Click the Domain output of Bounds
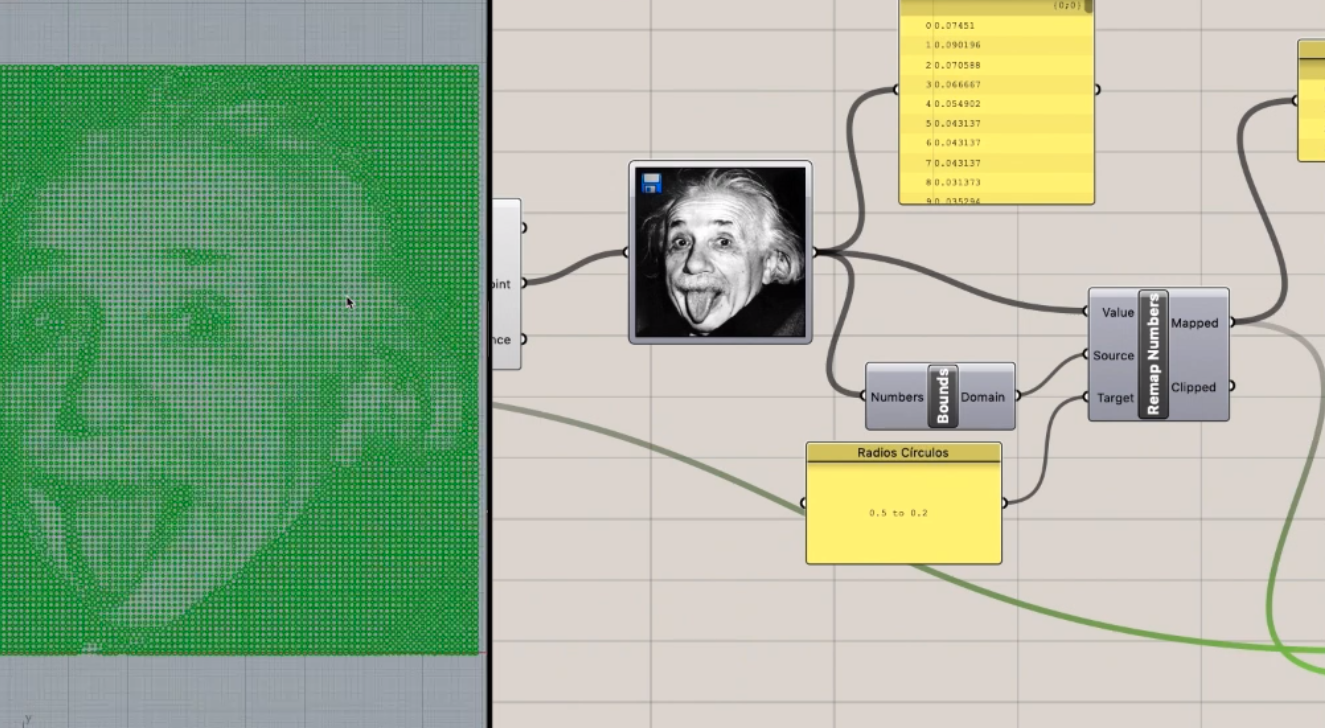Screen dimensions: 1325x728 (x=982, y=397)
